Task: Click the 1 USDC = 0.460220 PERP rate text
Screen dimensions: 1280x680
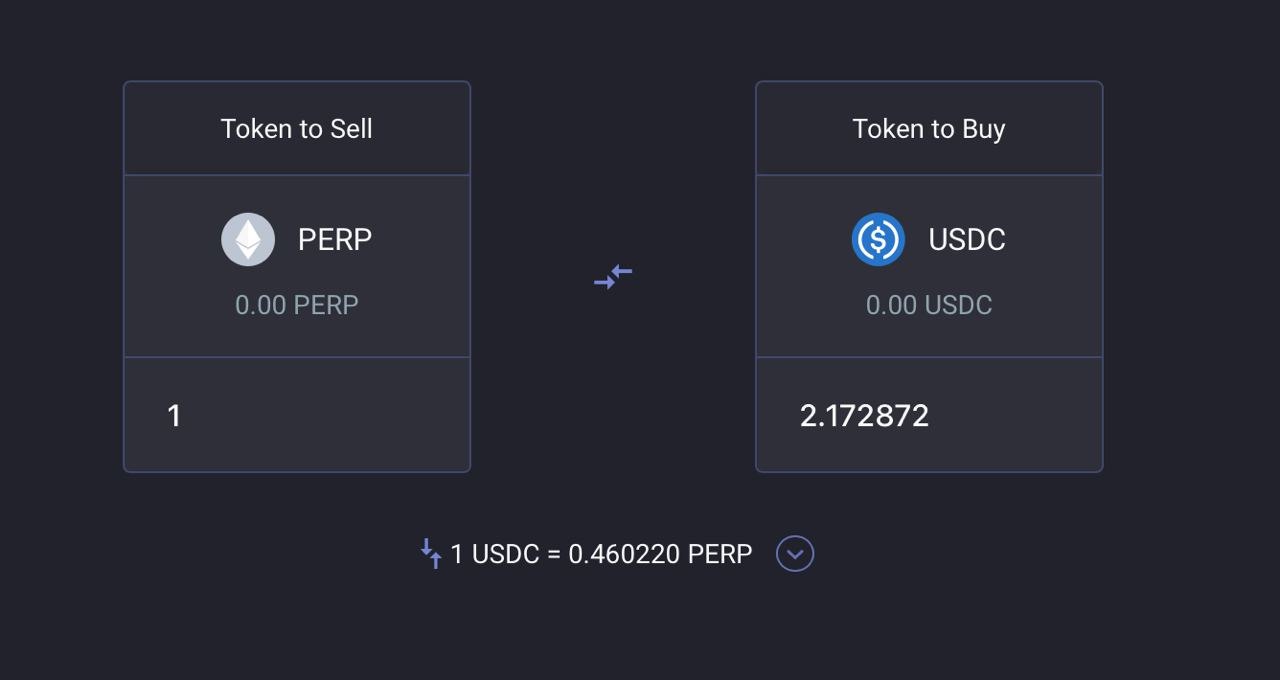Action: pyautogui.click(x=601, y=554)
